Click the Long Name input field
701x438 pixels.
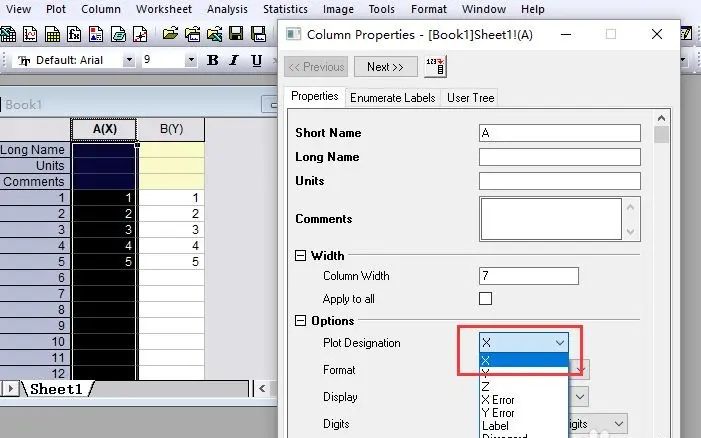(560, 157)
